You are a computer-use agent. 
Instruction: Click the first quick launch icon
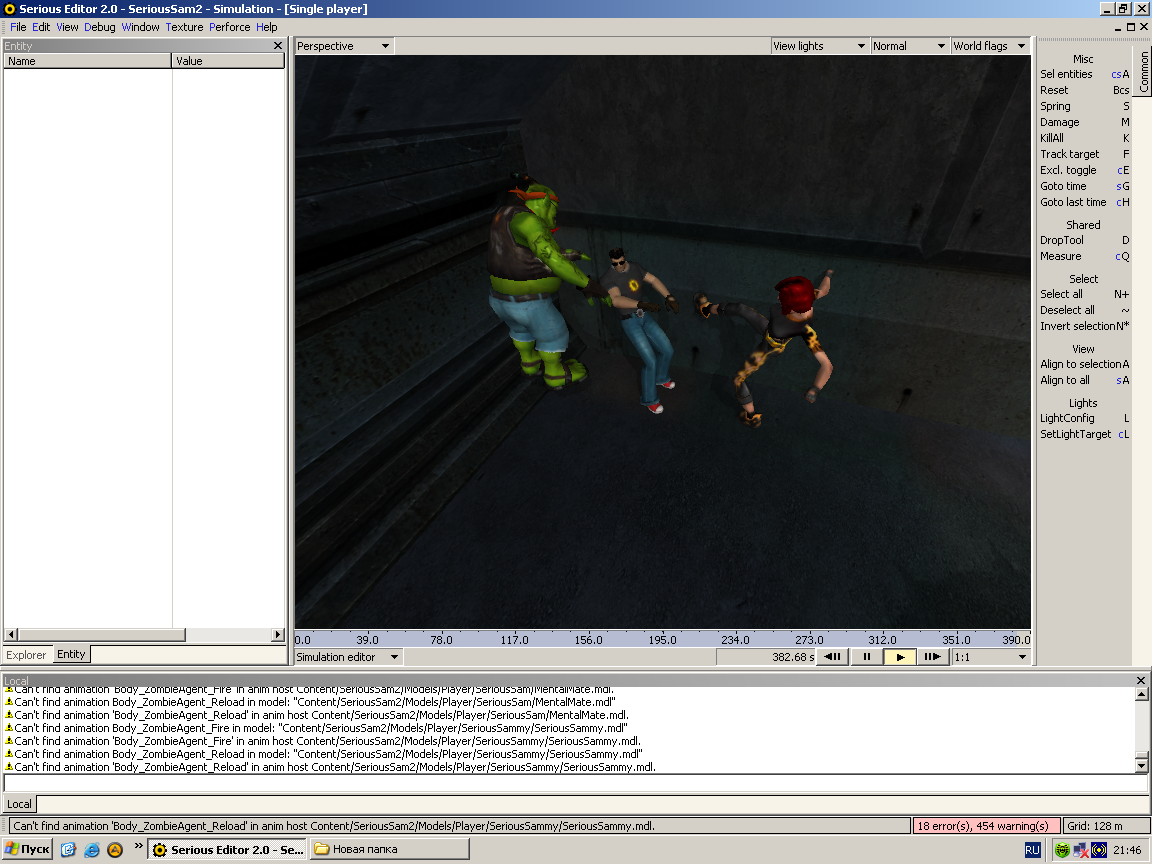pyautogui.click(x=68, y=849)
